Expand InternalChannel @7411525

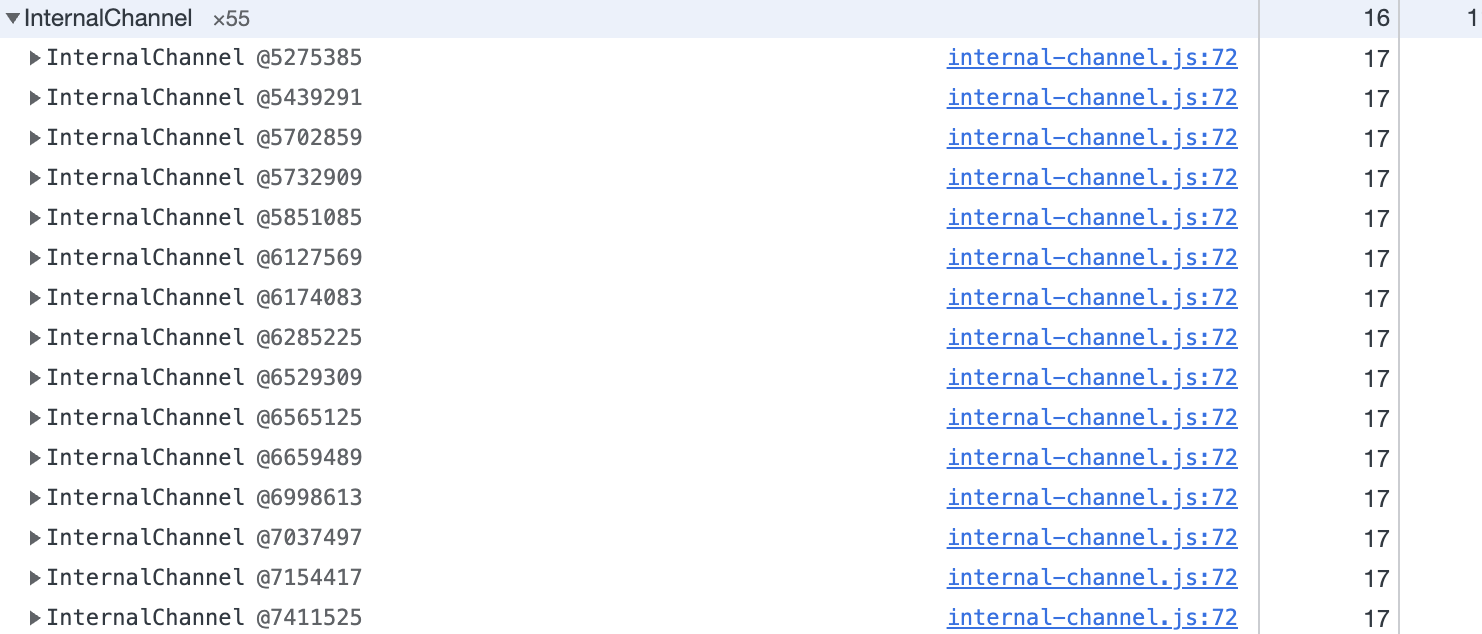pyautogui.click(x=34, y=618)
